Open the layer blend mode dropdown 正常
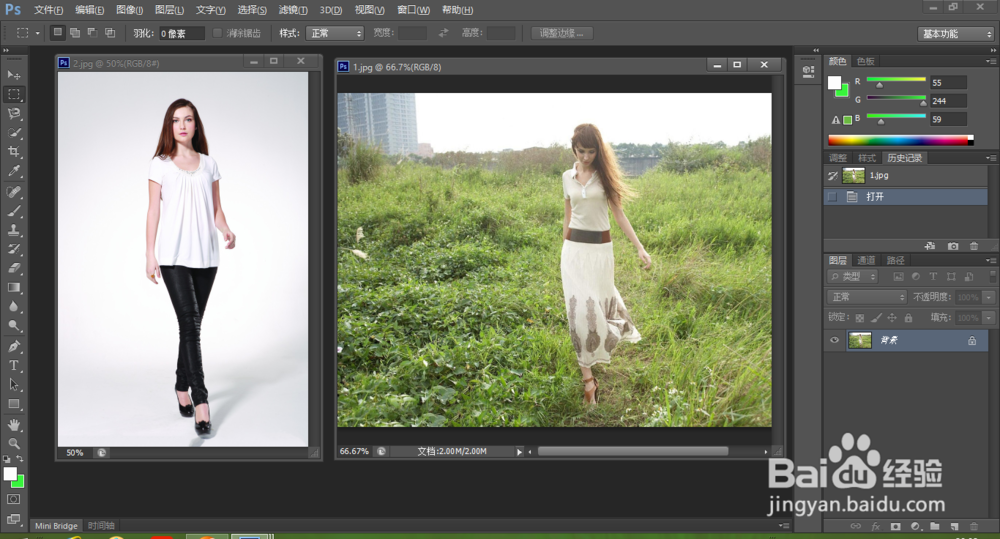The image size is (1000, 539). point(866,297)
